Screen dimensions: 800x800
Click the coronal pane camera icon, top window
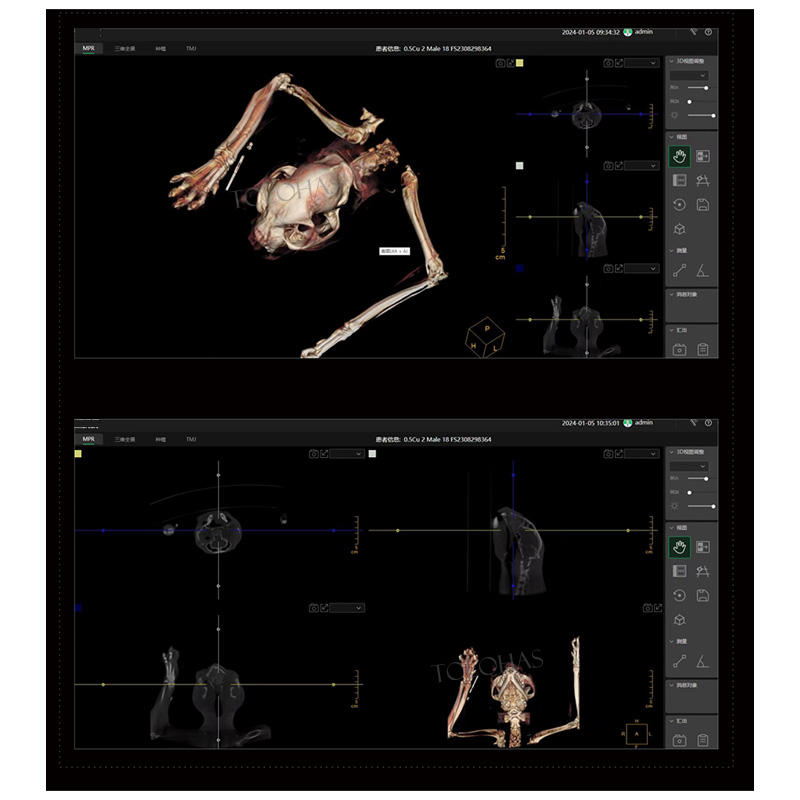(608, 268)
